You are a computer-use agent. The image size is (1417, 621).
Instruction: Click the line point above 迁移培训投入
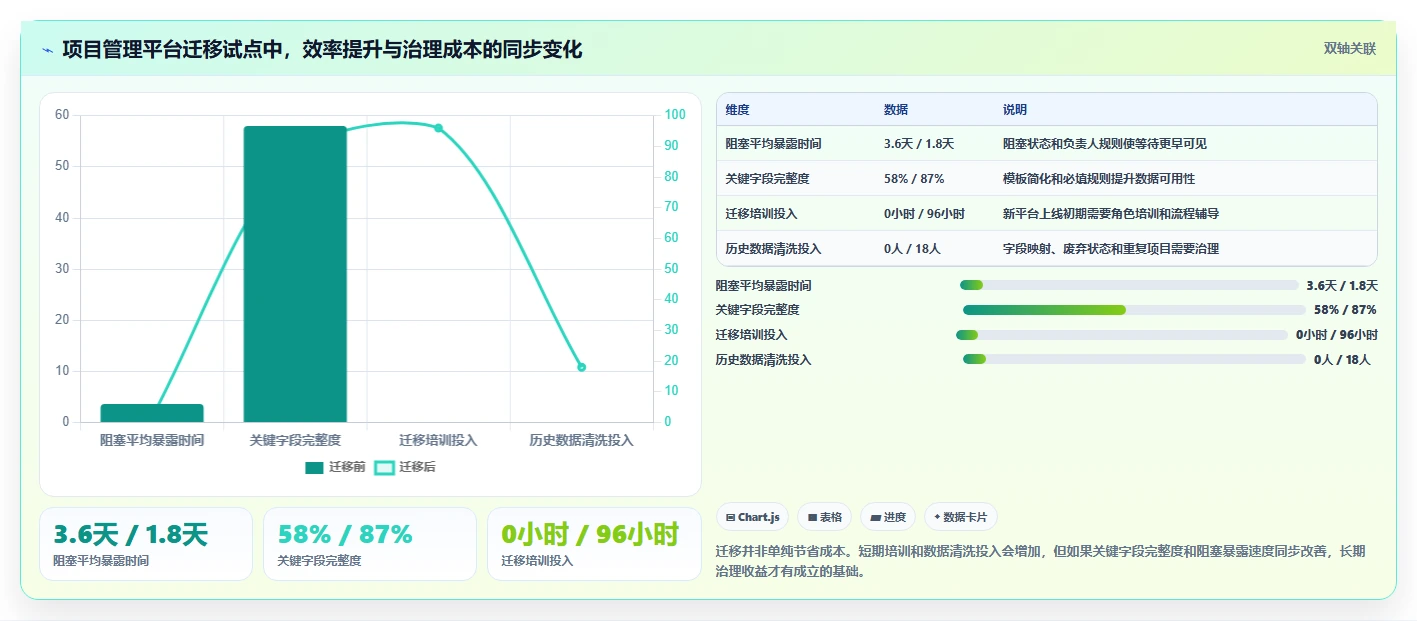pyautogui.click(x=438, y=128)
